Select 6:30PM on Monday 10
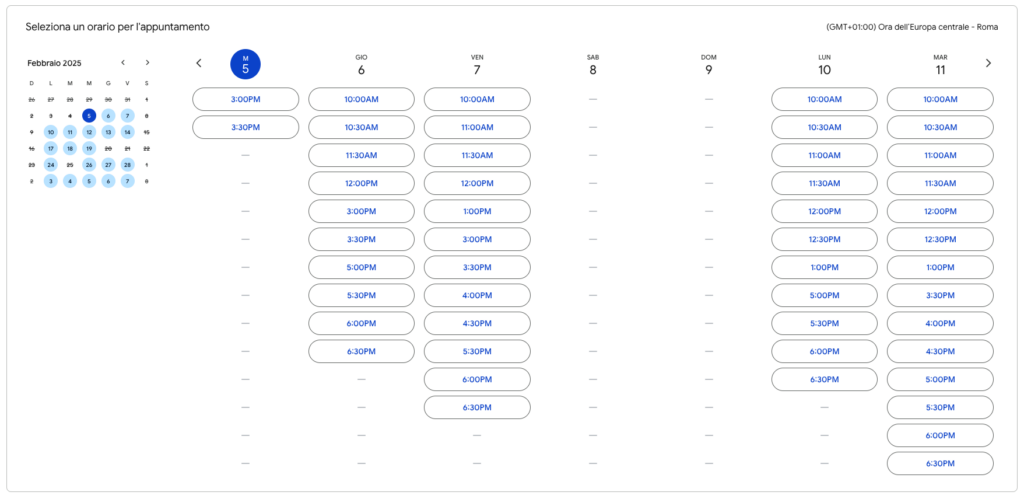Viewport: 1024px width, 499px height. tap(824, 379)
